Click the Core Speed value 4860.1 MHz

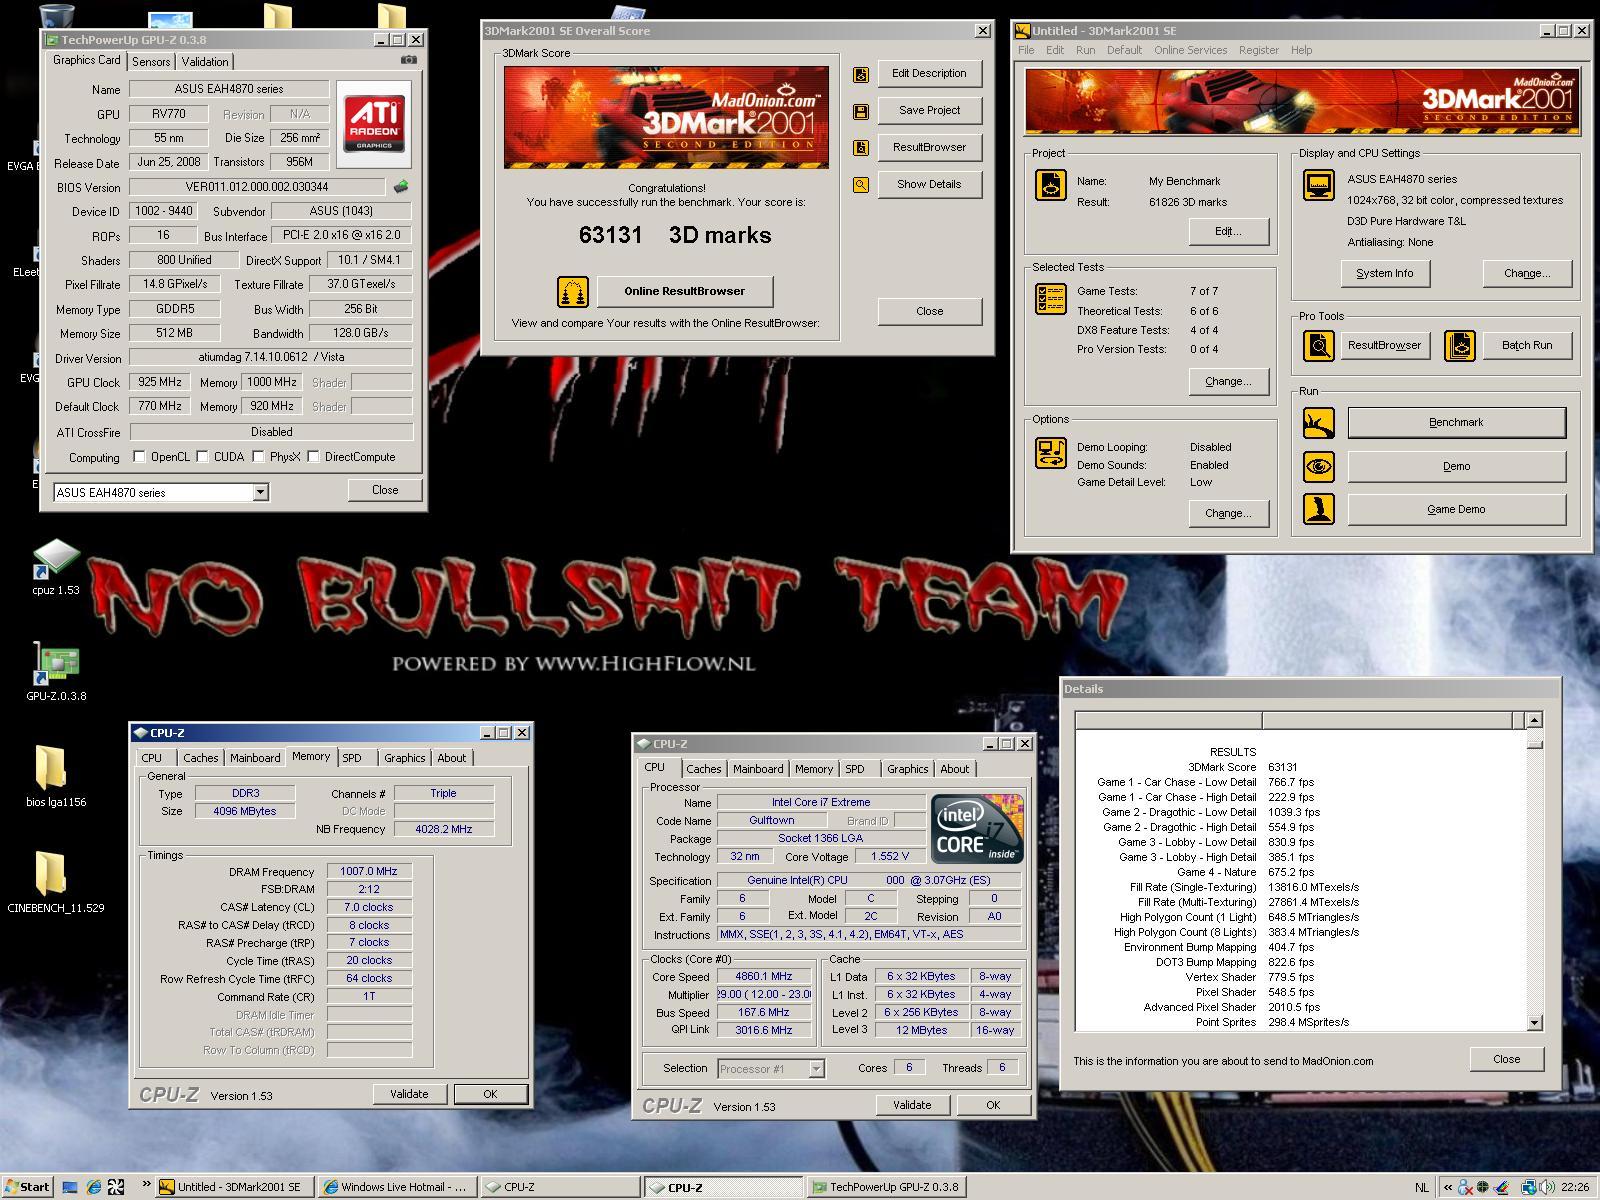pos(764,976)
